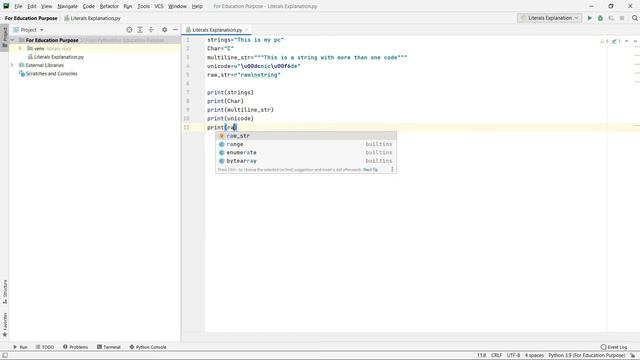Collapse all items in Project panel
This screenshot has height=360, width=640.
coord(151,30)
